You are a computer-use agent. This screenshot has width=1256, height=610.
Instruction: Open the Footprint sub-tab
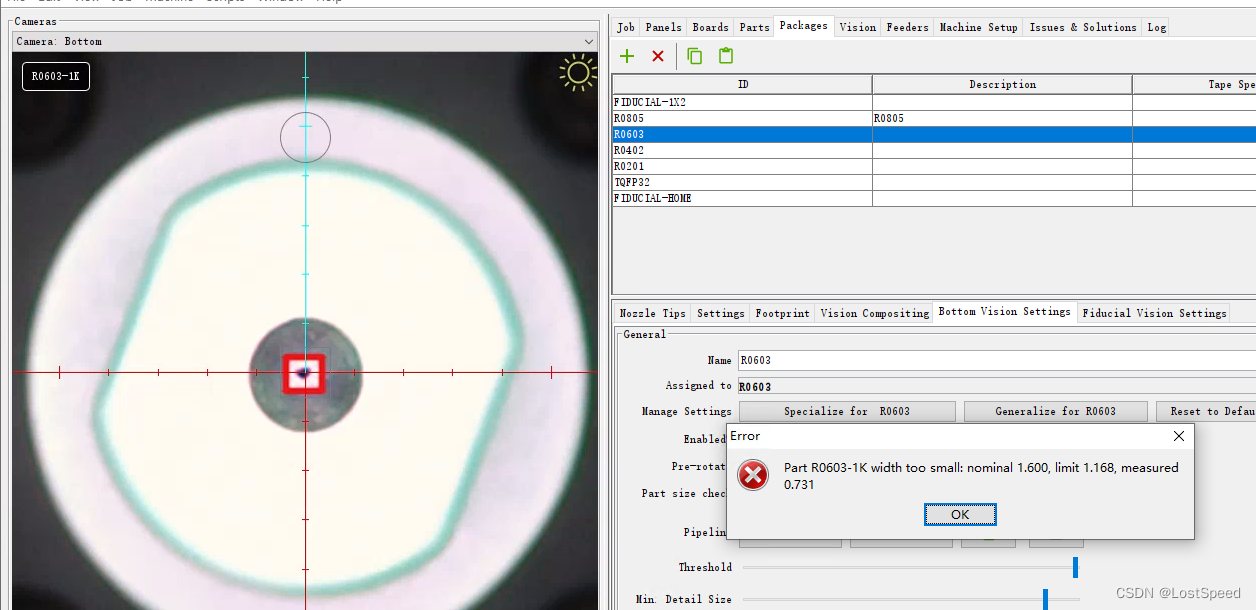click(782, 313)
